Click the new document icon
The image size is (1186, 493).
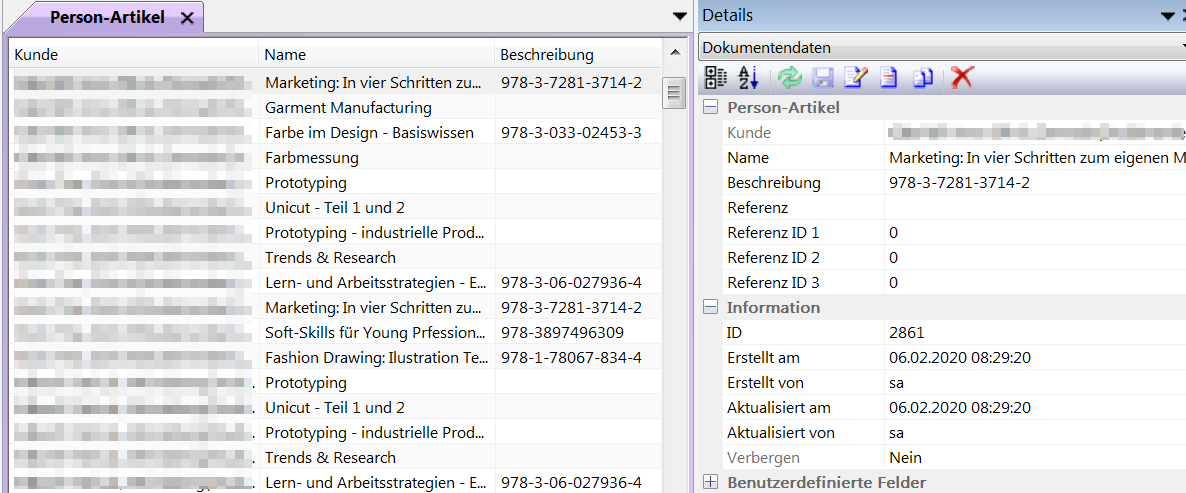888,77
